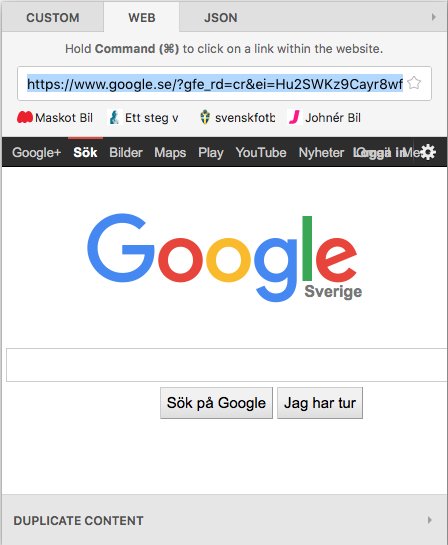
Task: Click the URL address field
Action: [215, 84]
